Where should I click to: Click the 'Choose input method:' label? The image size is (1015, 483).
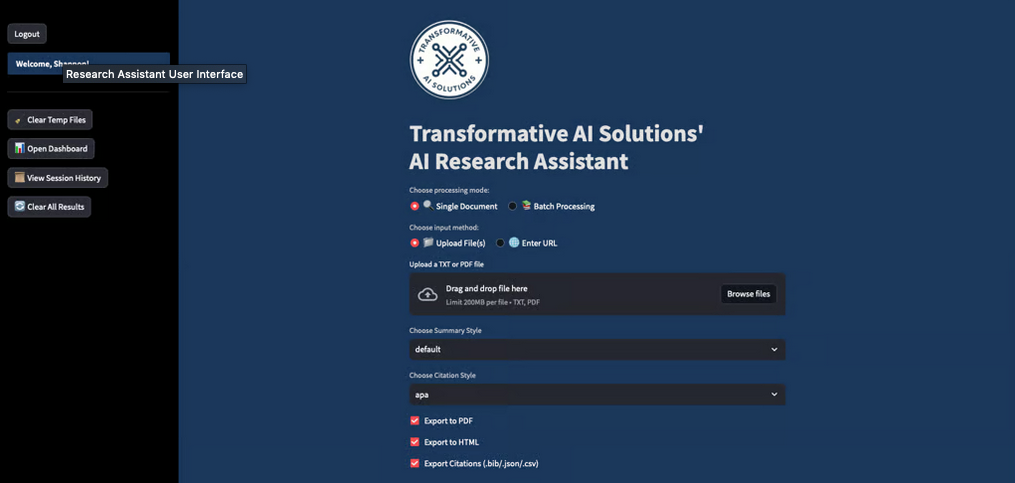443,228
